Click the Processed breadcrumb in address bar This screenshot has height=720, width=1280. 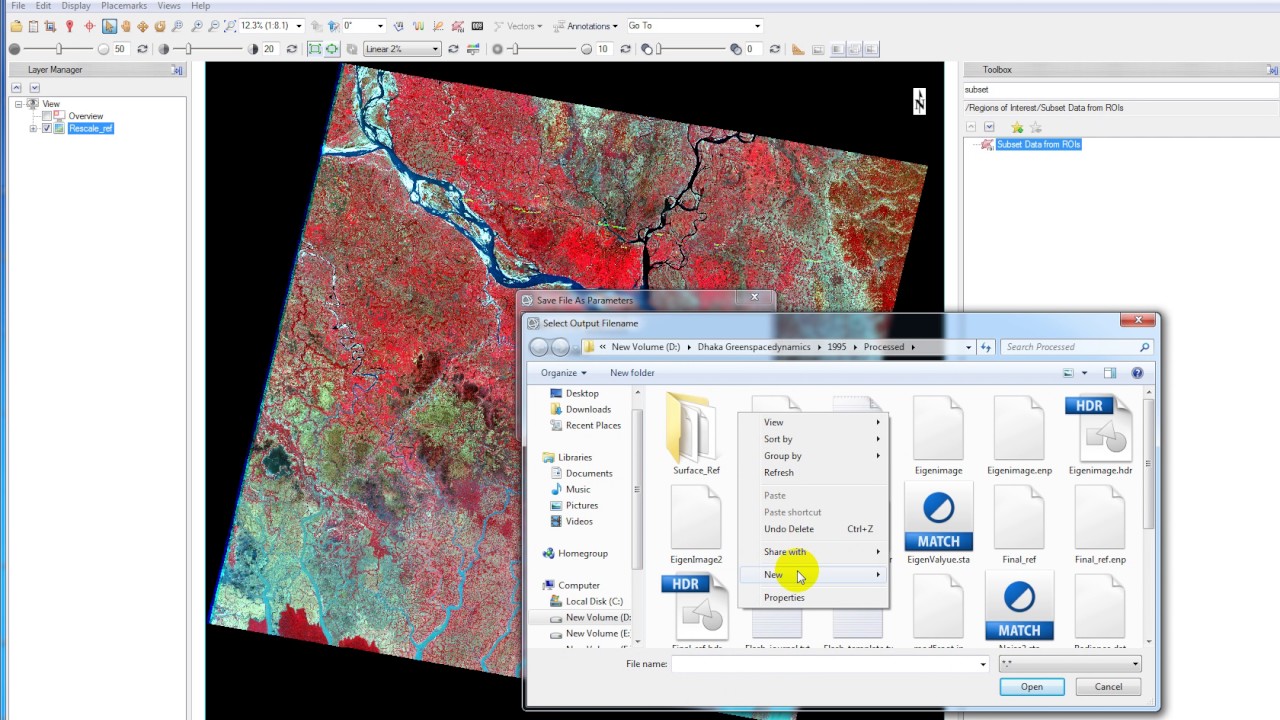tap(884, 347)
